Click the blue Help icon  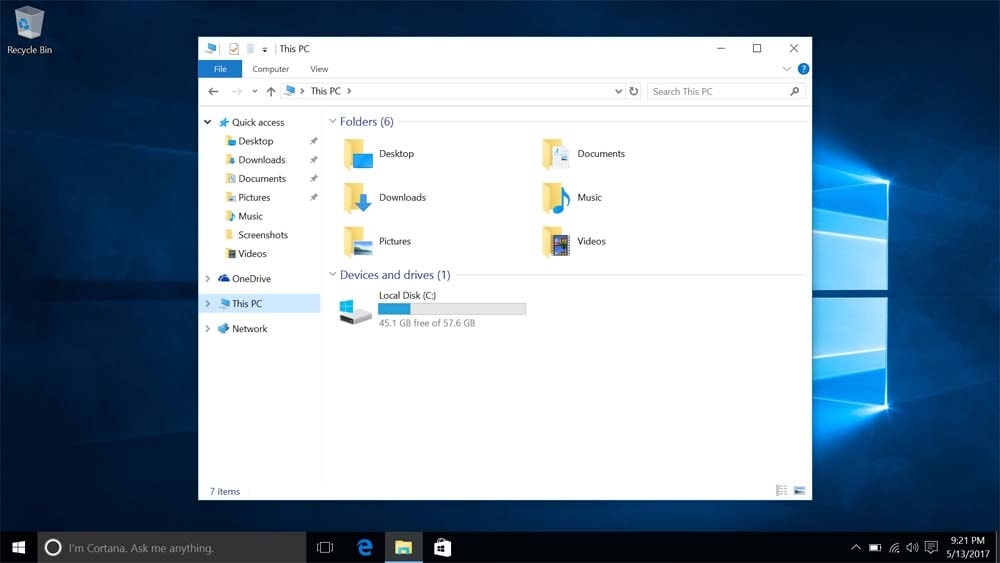pos(803,69)
